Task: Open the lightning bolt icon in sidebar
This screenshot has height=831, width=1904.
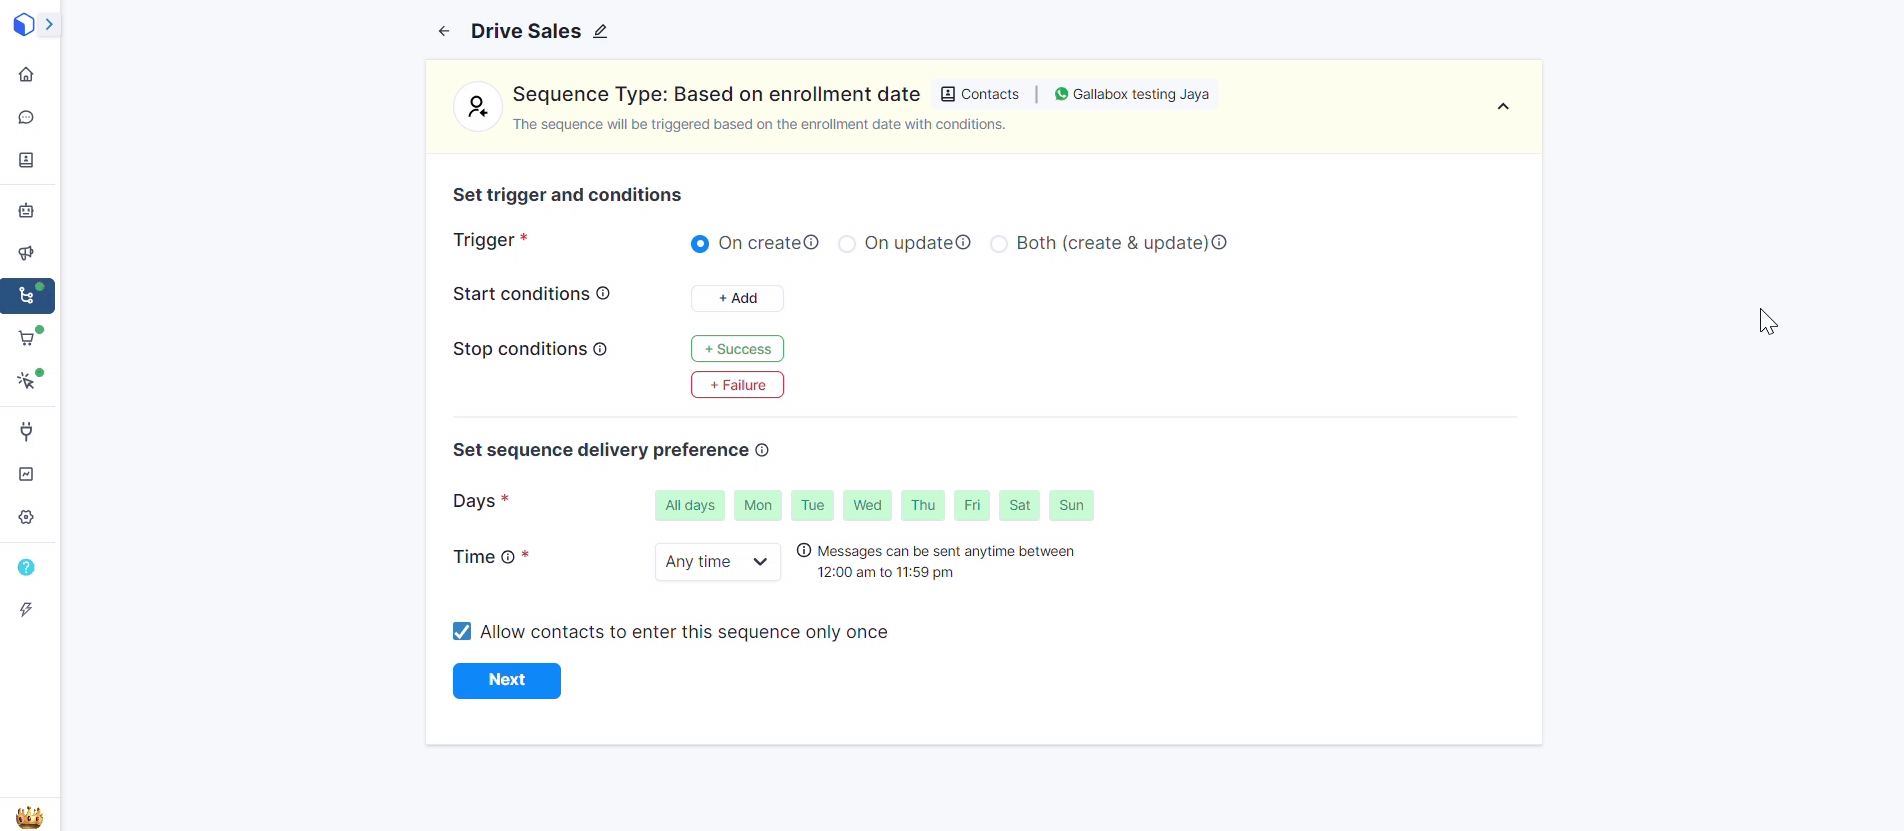Action: point(26,610)
